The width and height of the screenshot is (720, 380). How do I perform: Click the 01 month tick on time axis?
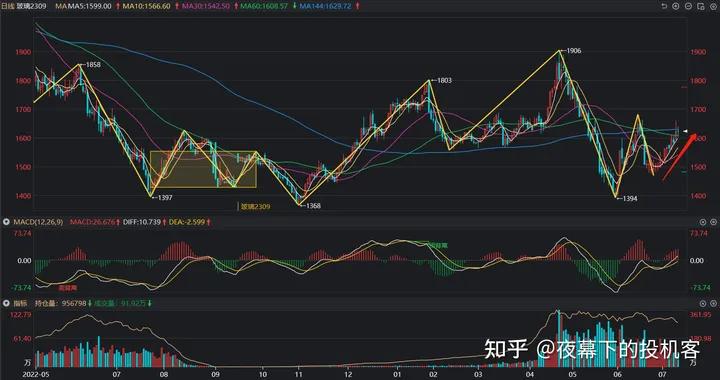[x=397, y=375]
